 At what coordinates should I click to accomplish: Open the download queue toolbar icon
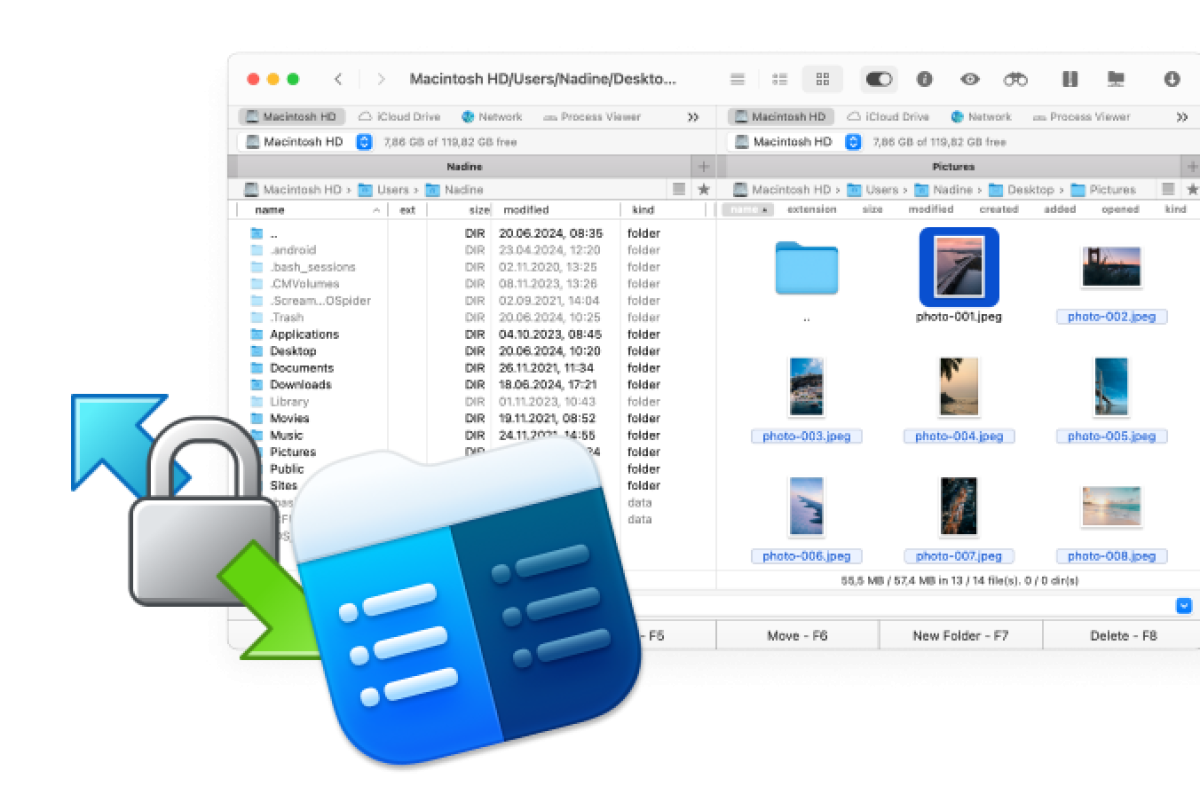click(x=1172, y=79)
